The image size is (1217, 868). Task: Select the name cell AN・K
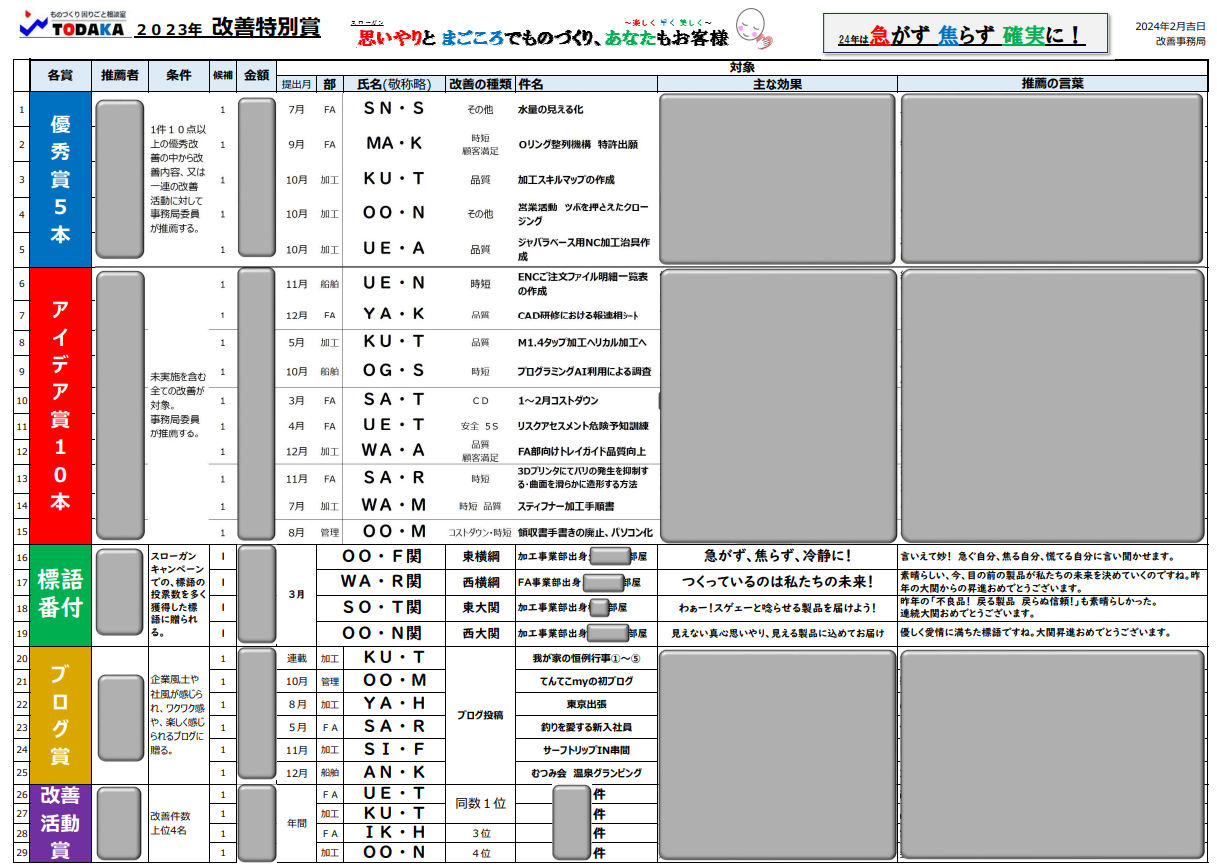394,772
